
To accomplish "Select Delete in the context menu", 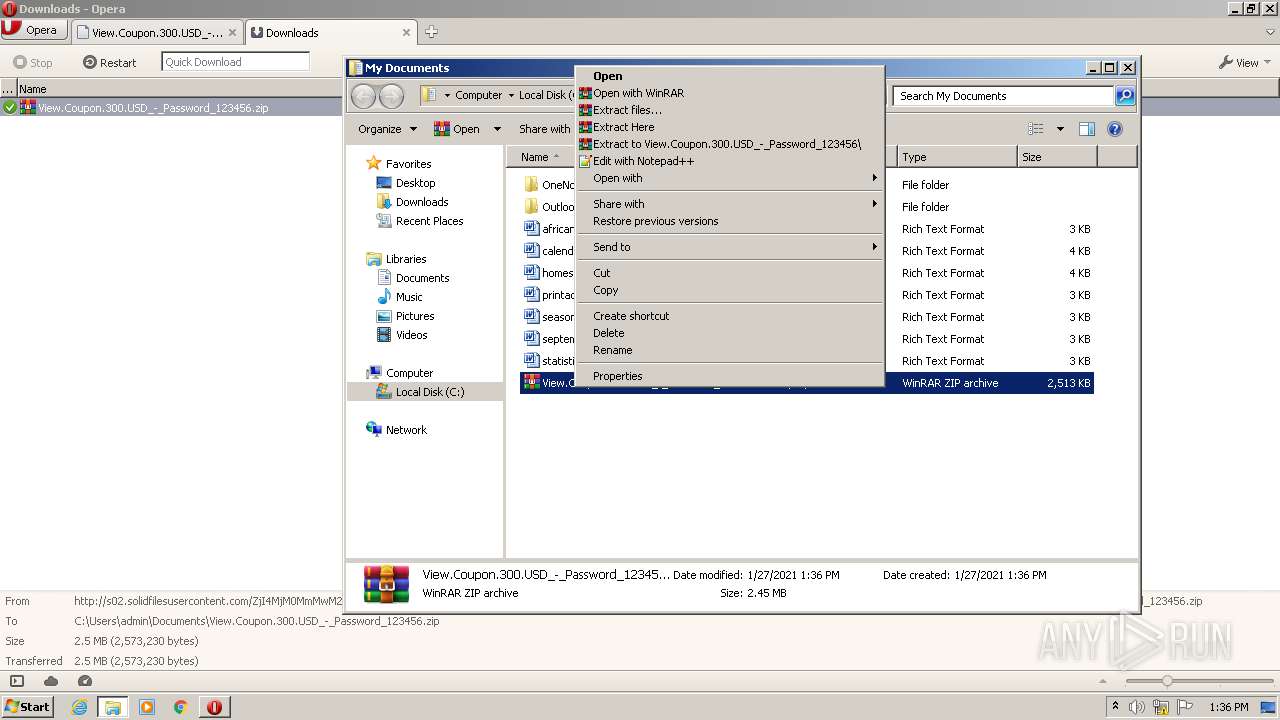I will [x=729, y=333].
